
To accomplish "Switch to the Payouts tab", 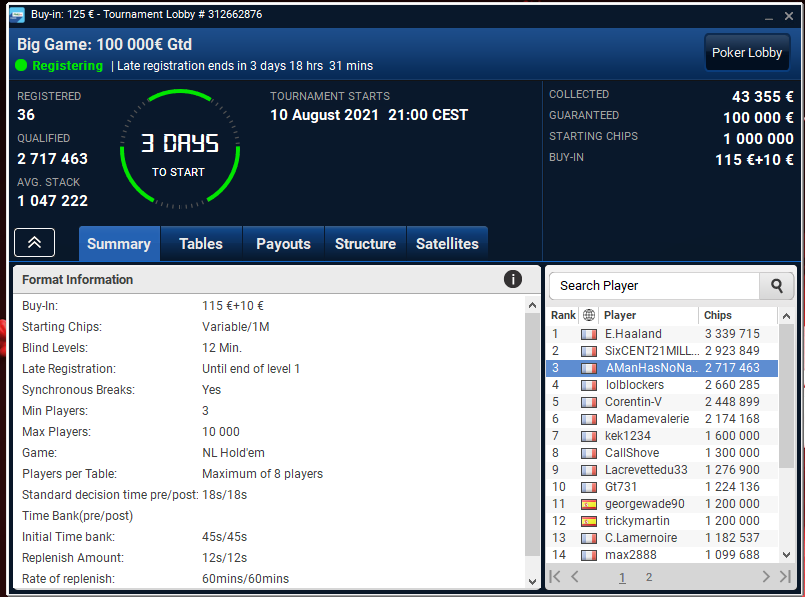I will point(283,243).
